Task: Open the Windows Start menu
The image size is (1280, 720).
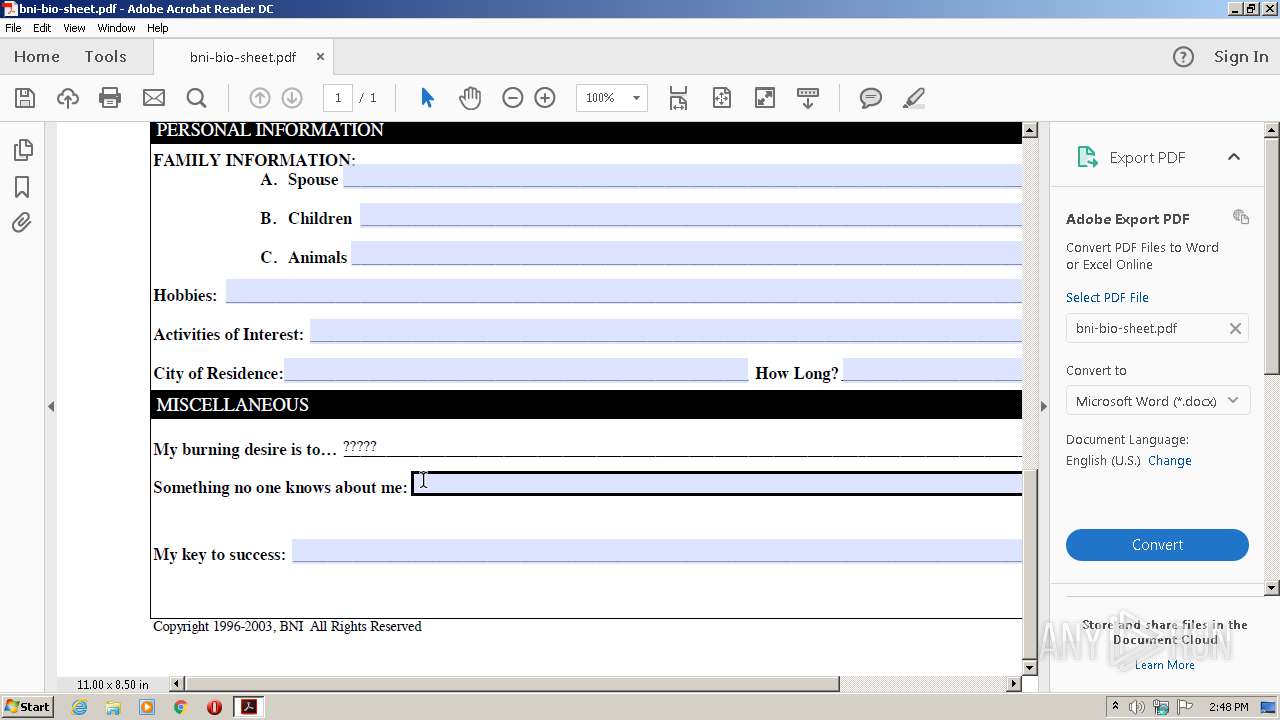Action: tap(27, 706)
